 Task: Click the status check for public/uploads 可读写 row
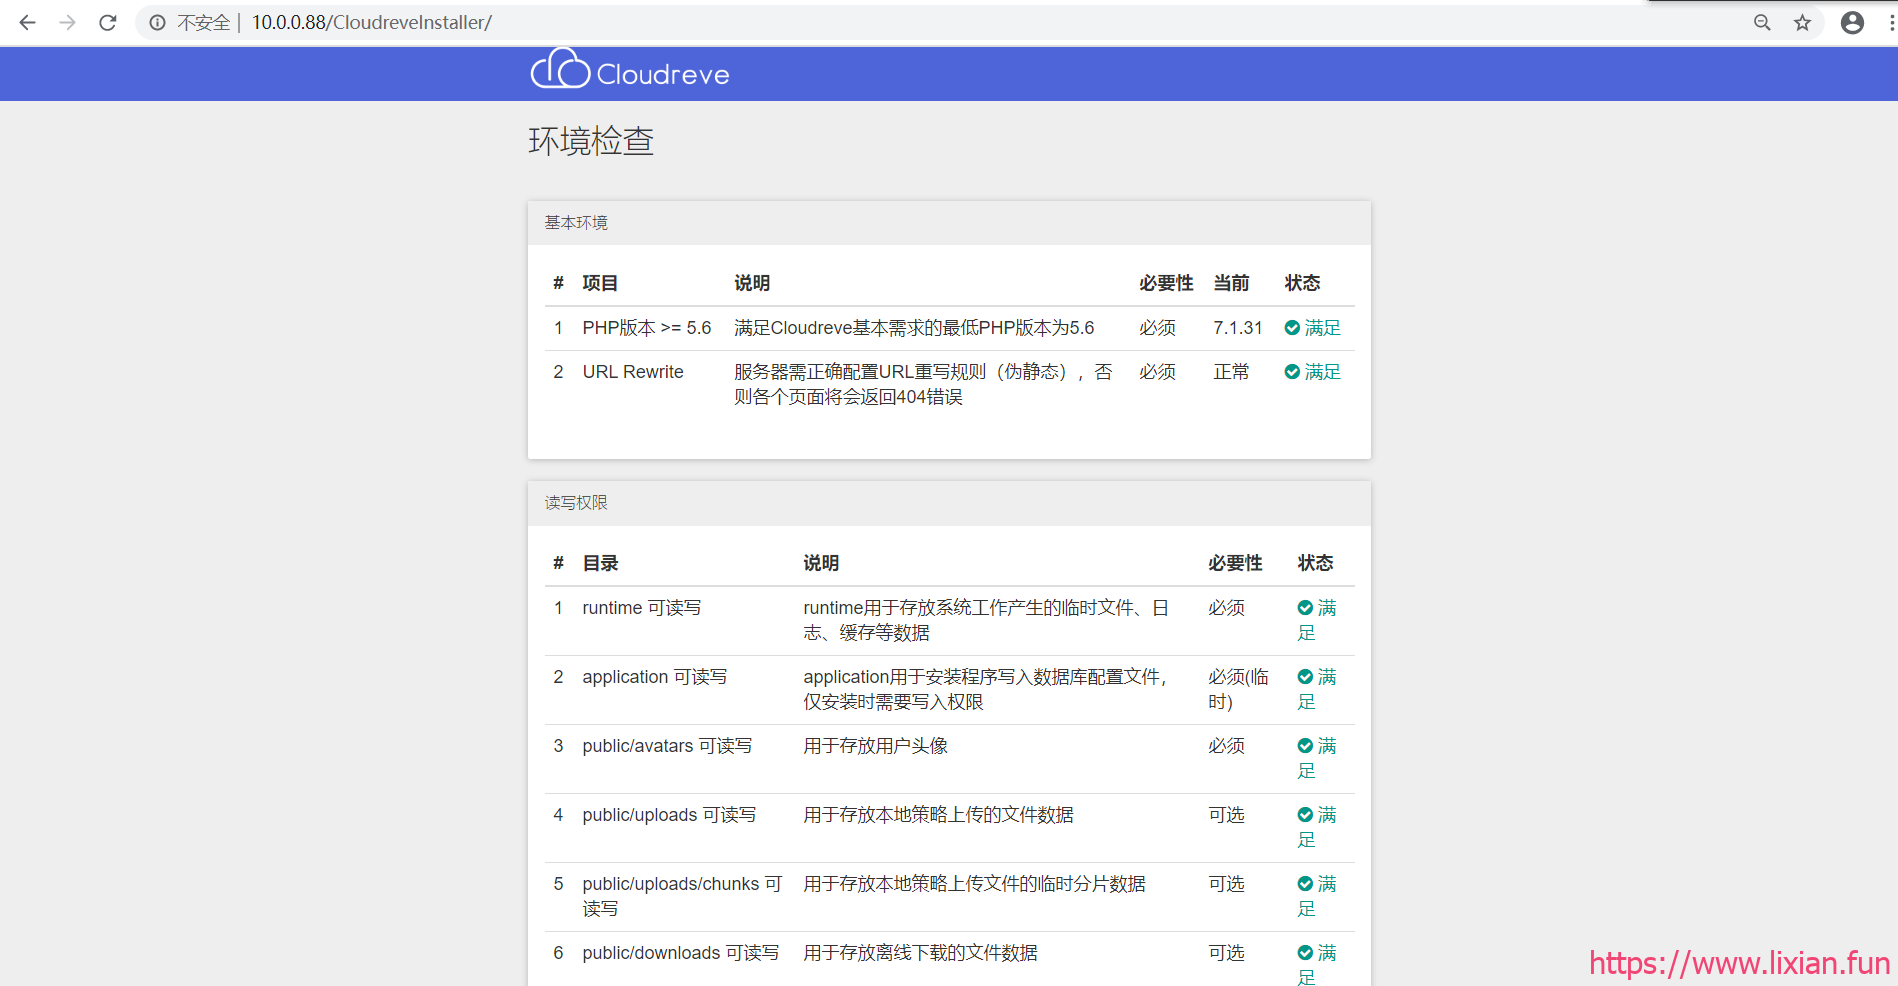[x=1305, y=815]
